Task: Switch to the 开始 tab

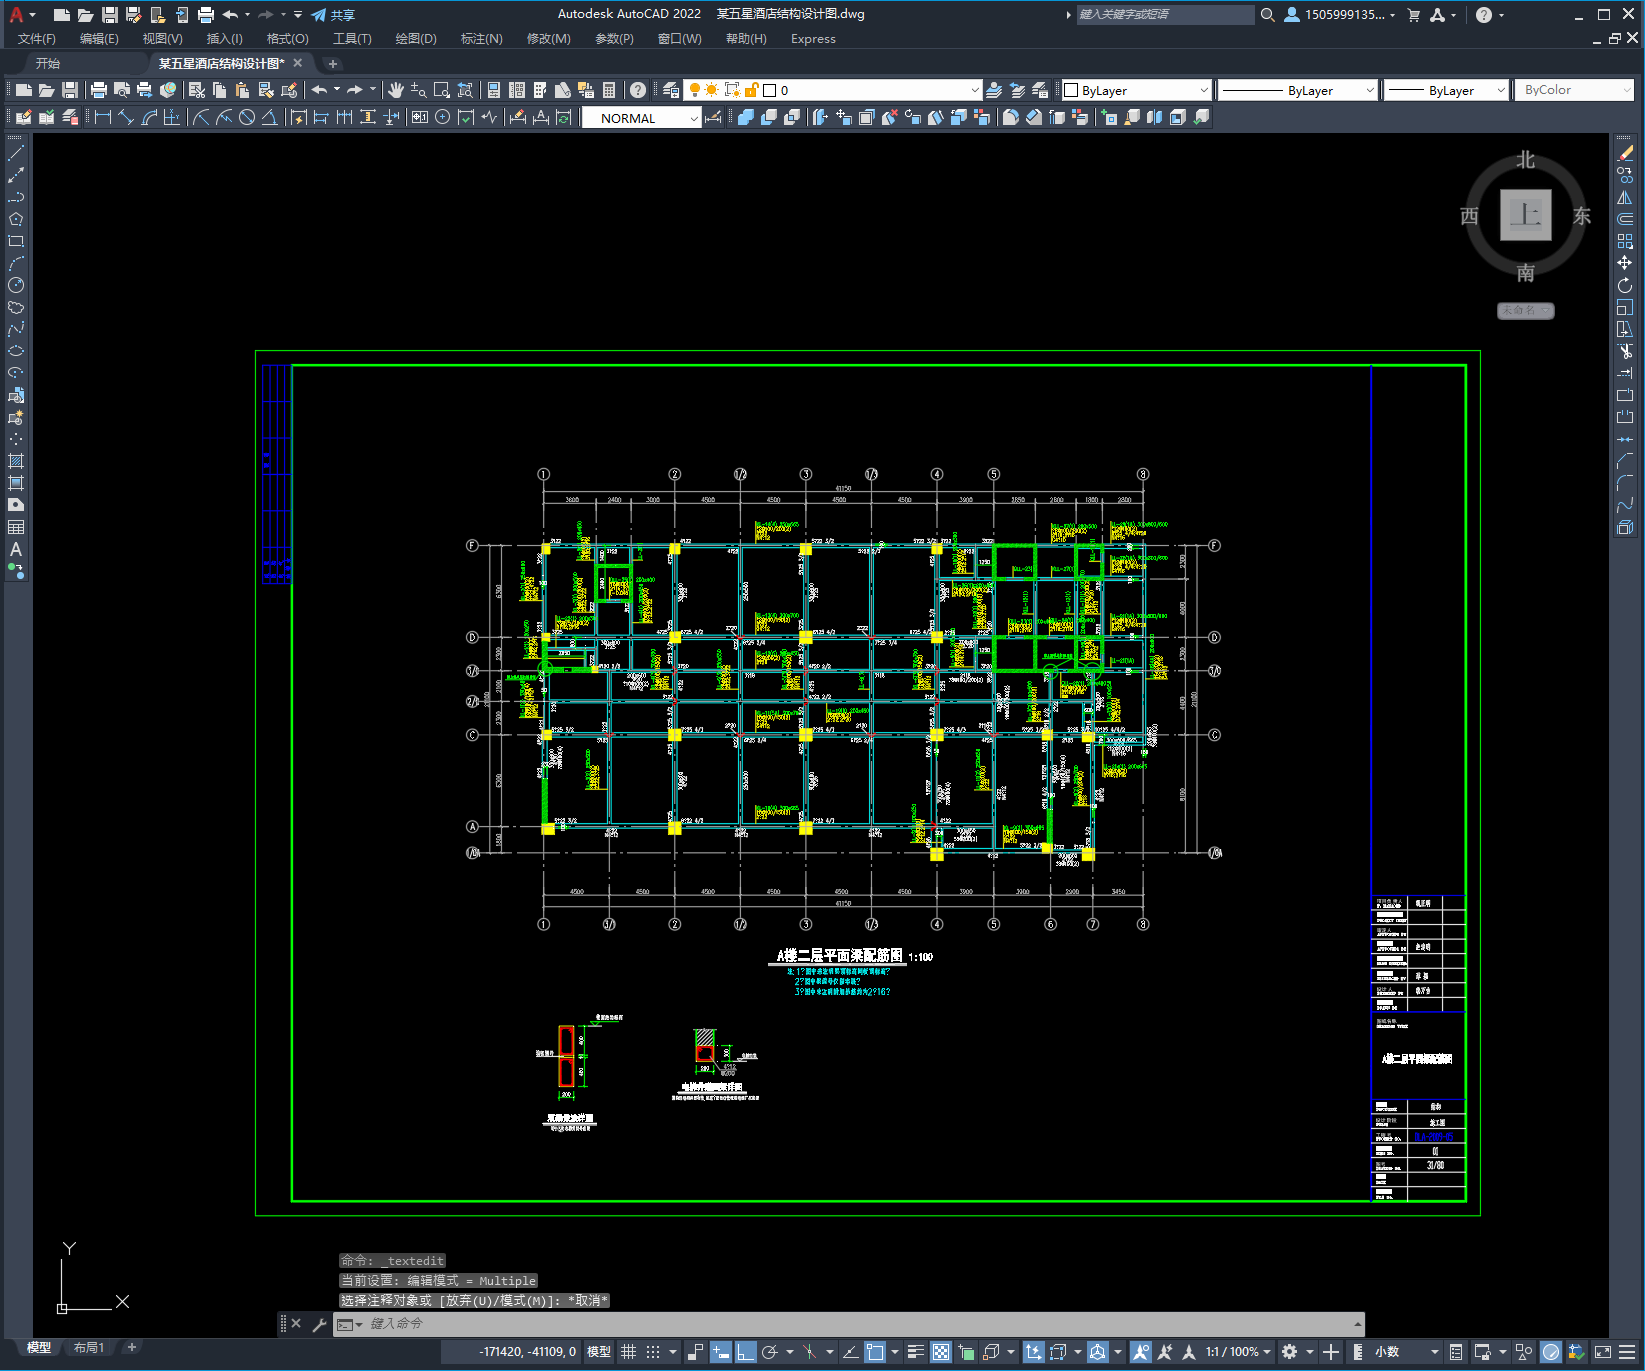Action: pyautogui.click(x=48, y=63)
